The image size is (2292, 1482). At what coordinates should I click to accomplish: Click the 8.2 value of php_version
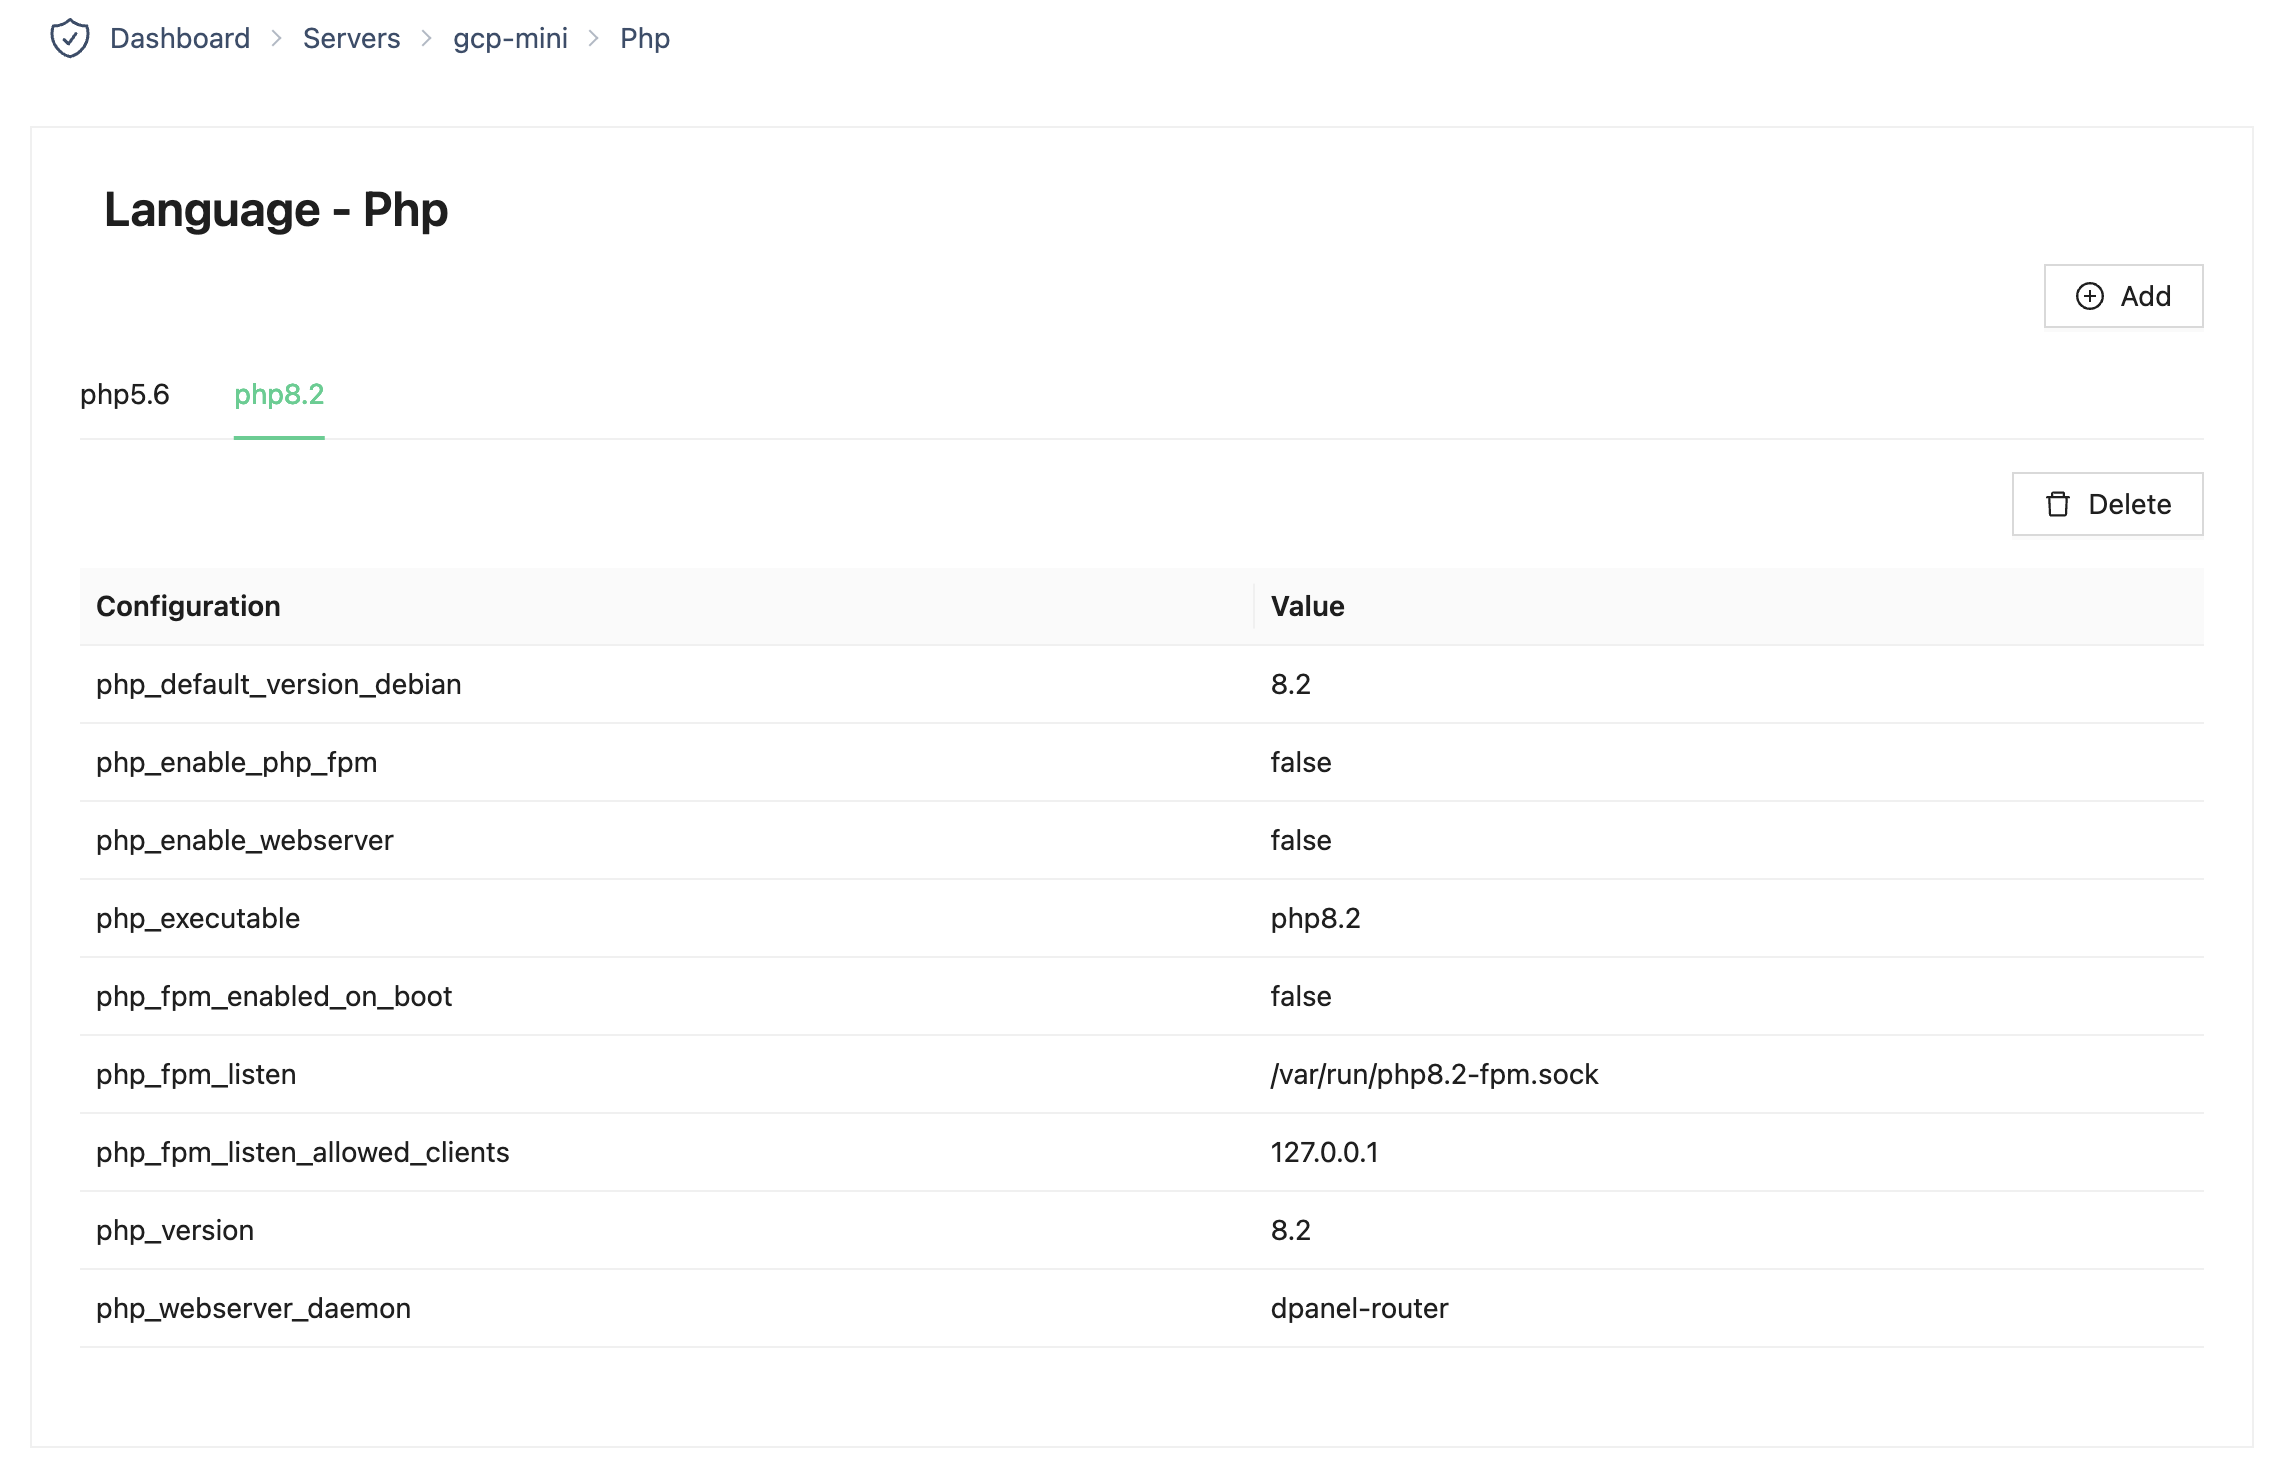click(1290, 1230)
